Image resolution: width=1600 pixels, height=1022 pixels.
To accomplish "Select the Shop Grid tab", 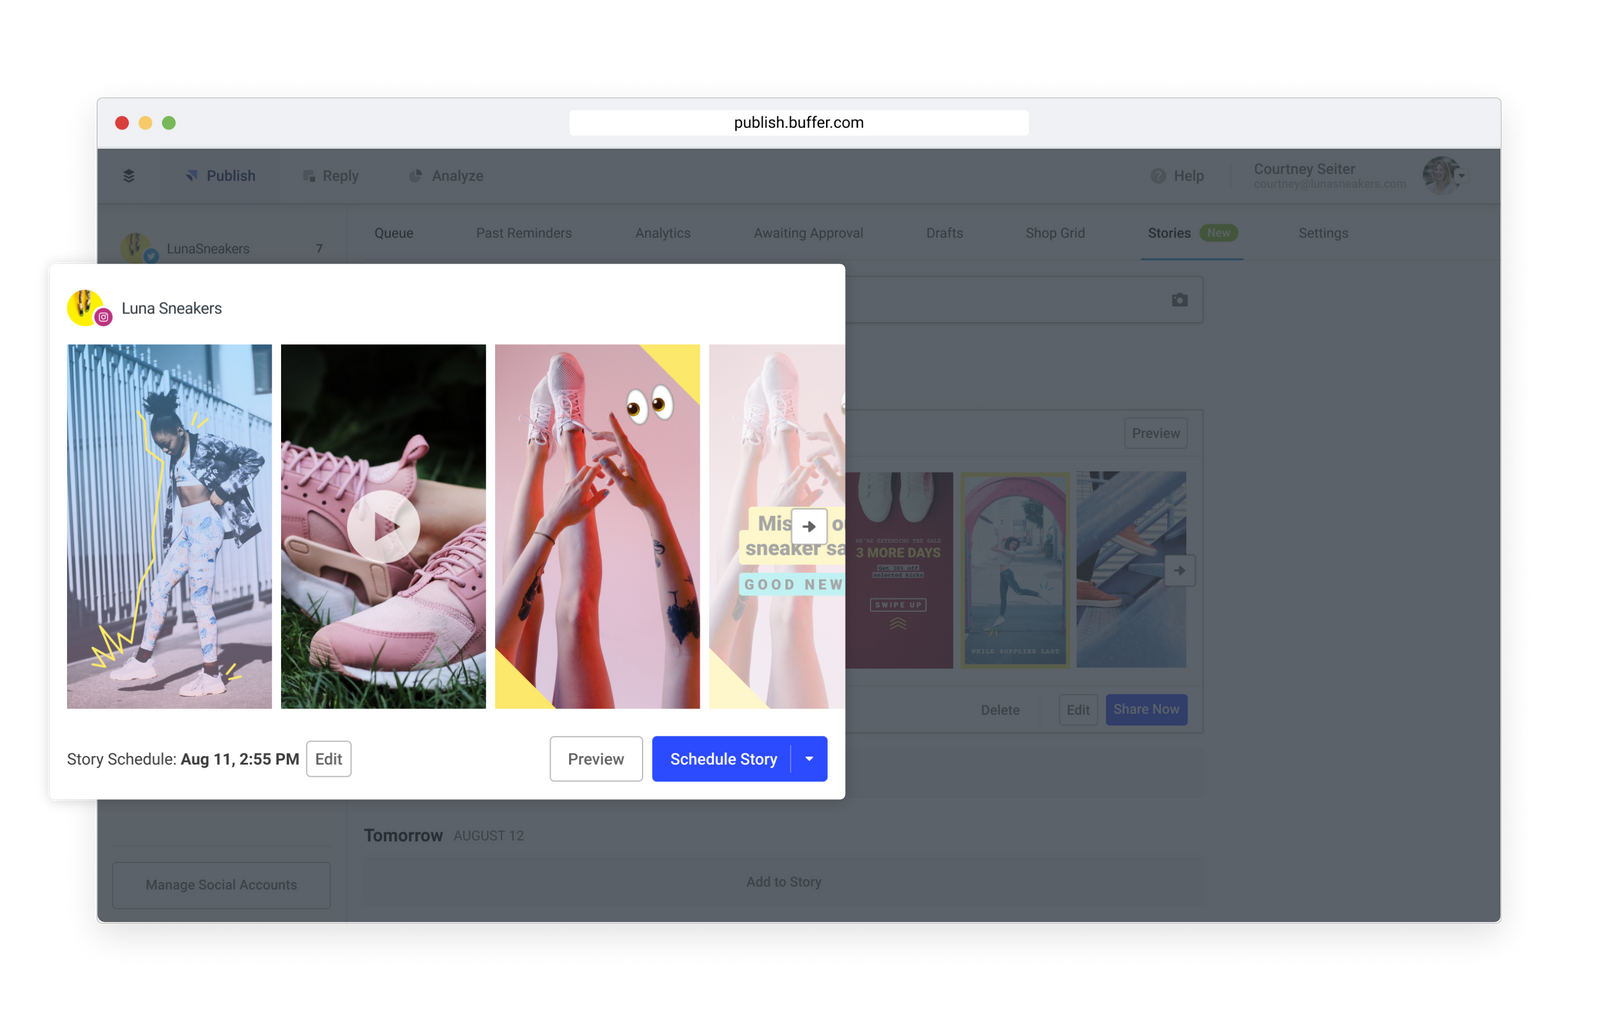I will 1054,233.
